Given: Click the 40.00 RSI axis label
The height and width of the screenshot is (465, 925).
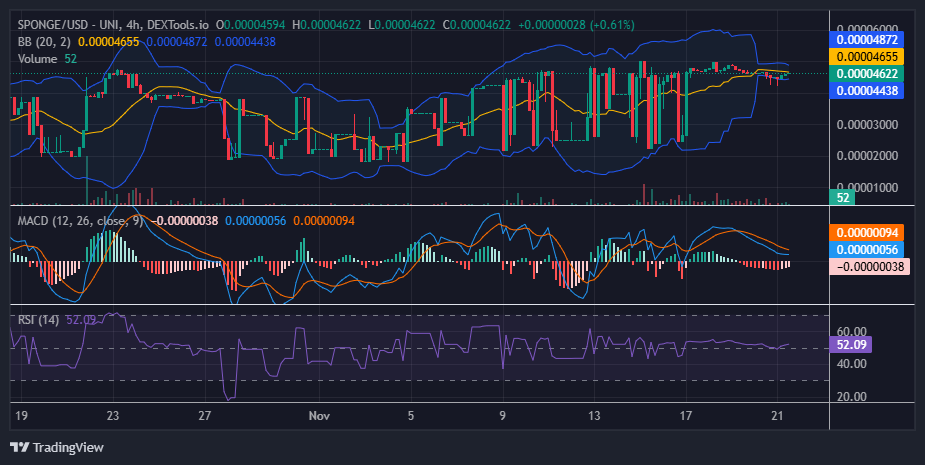Looking at the screenshot, I should tap(852, 364).
